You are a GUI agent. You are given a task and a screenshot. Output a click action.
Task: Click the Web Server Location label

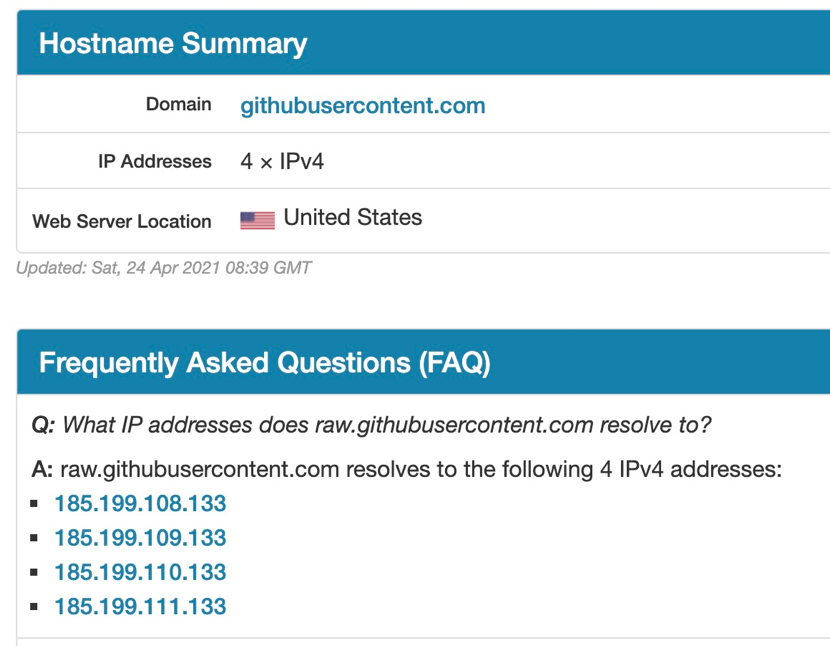pyautogui.click(x=122, y=221)
